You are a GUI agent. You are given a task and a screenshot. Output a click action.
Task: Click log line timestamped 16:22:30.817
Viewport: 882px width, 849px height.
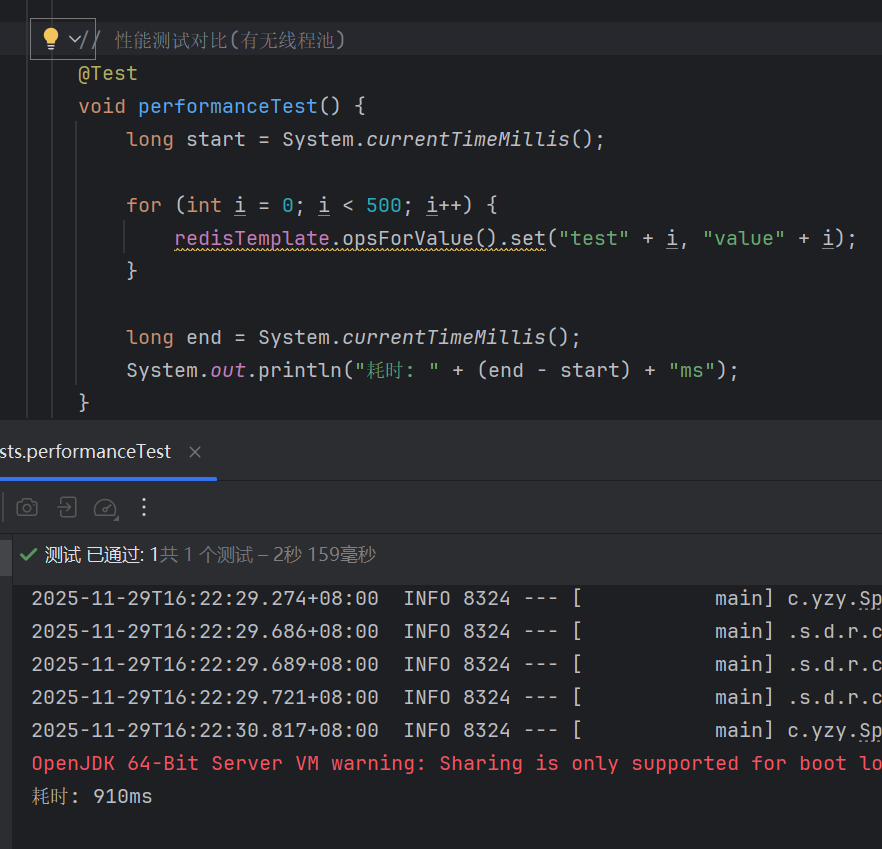point(456,731)
